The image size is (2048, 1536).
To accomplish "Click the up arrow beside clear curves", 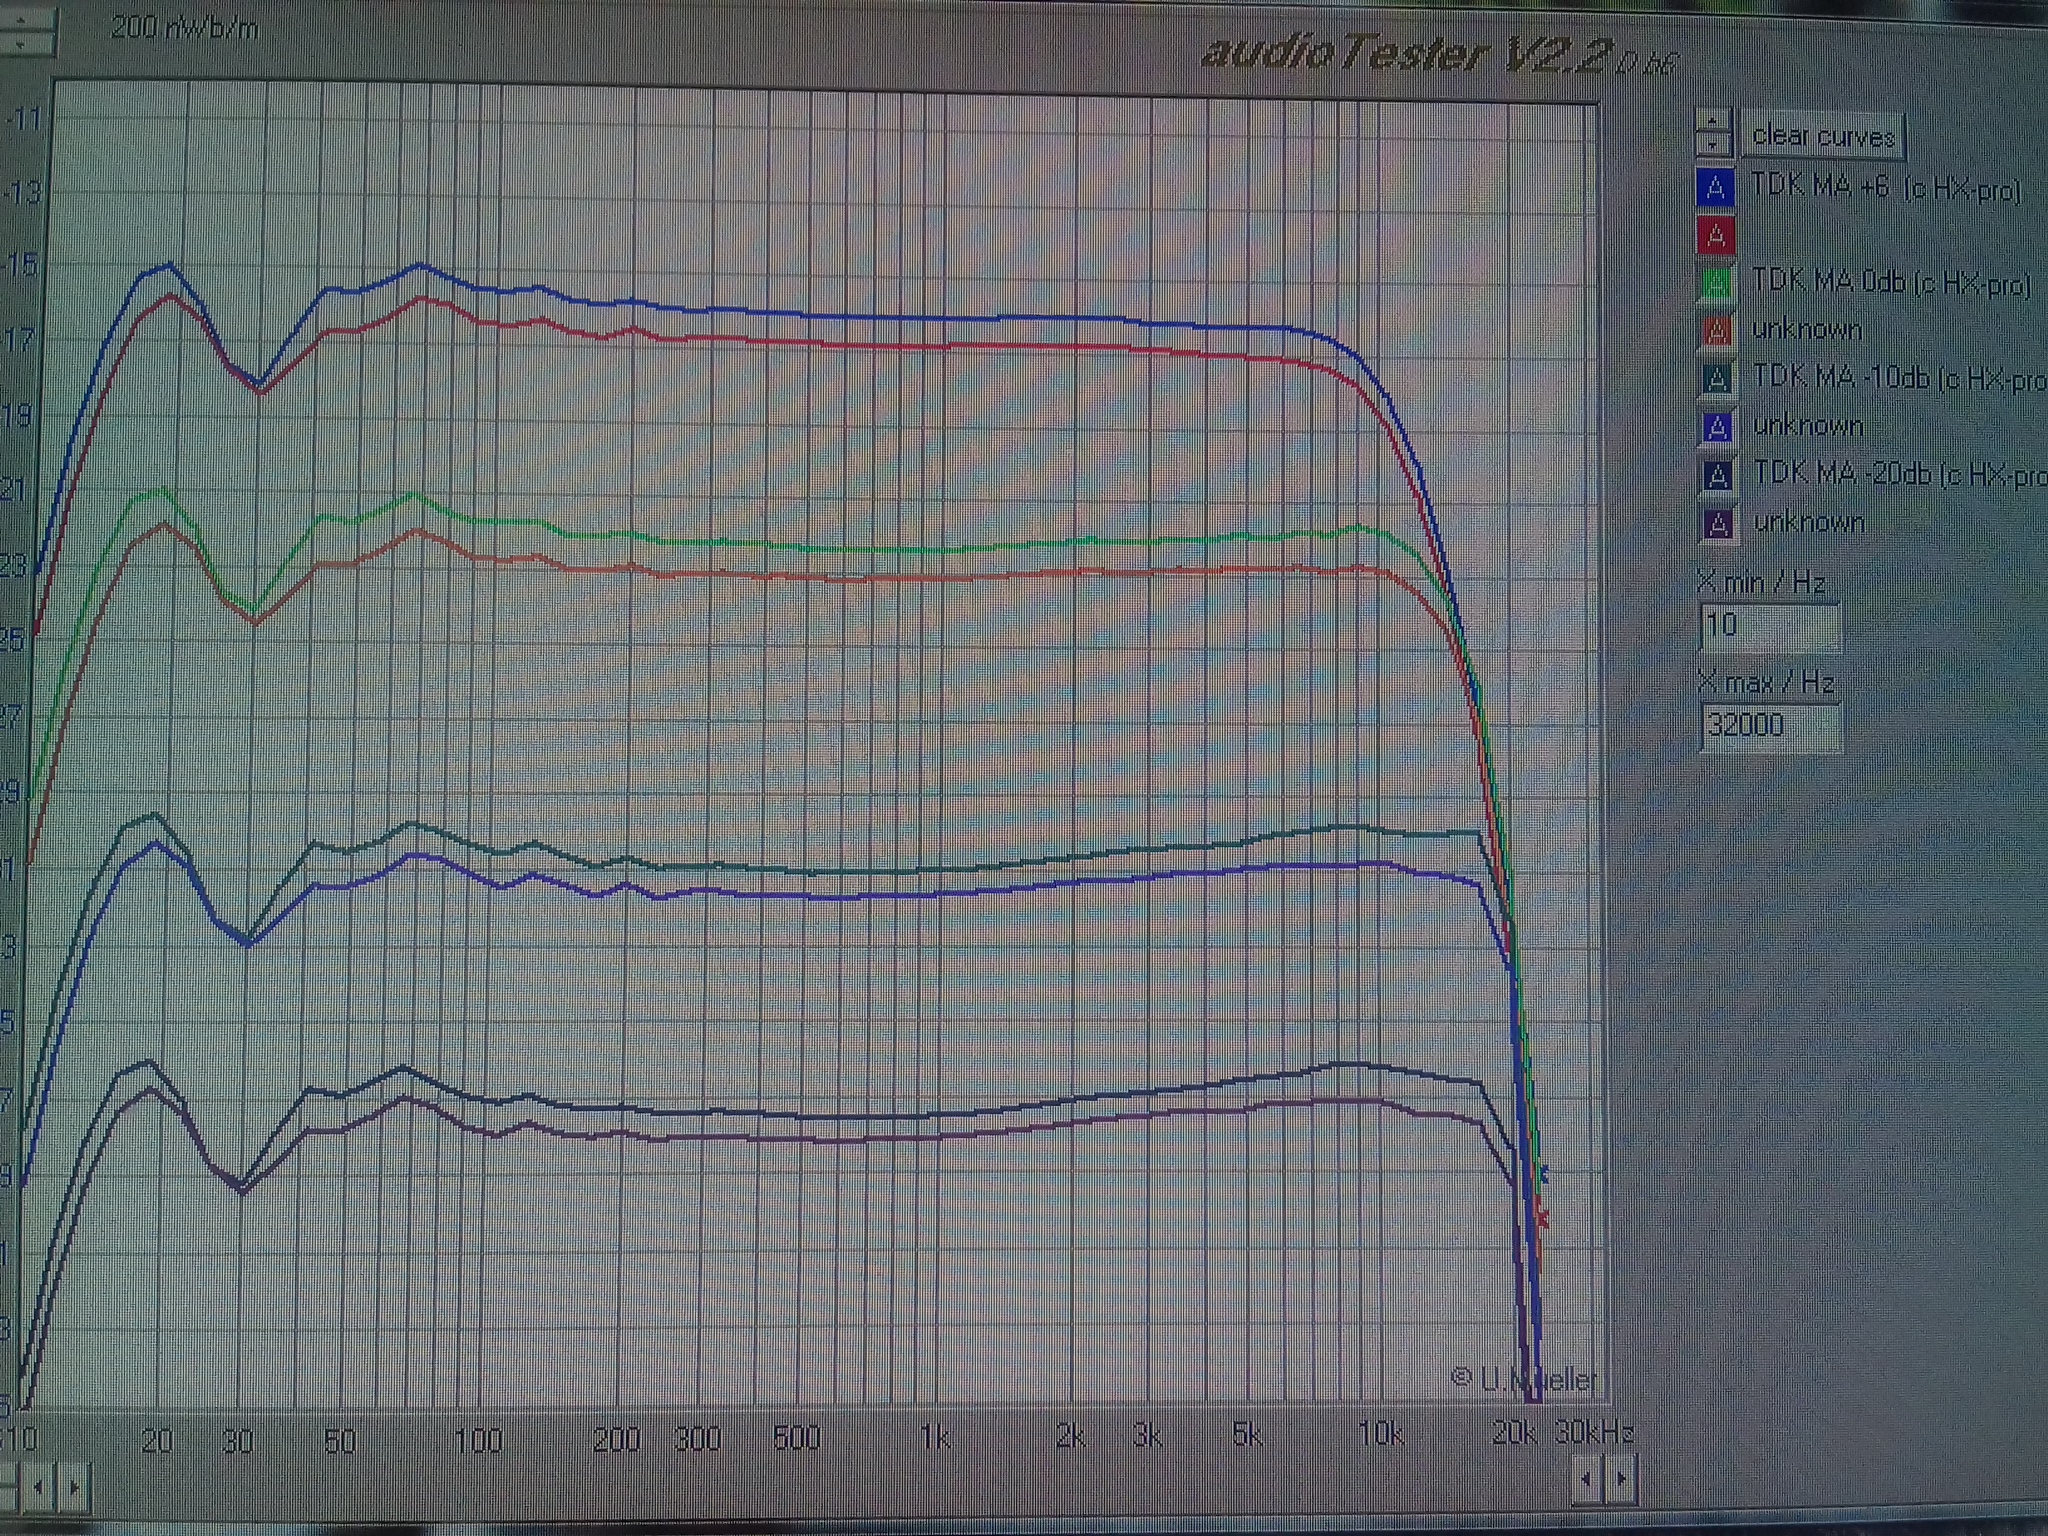I will pos(1713,121).
